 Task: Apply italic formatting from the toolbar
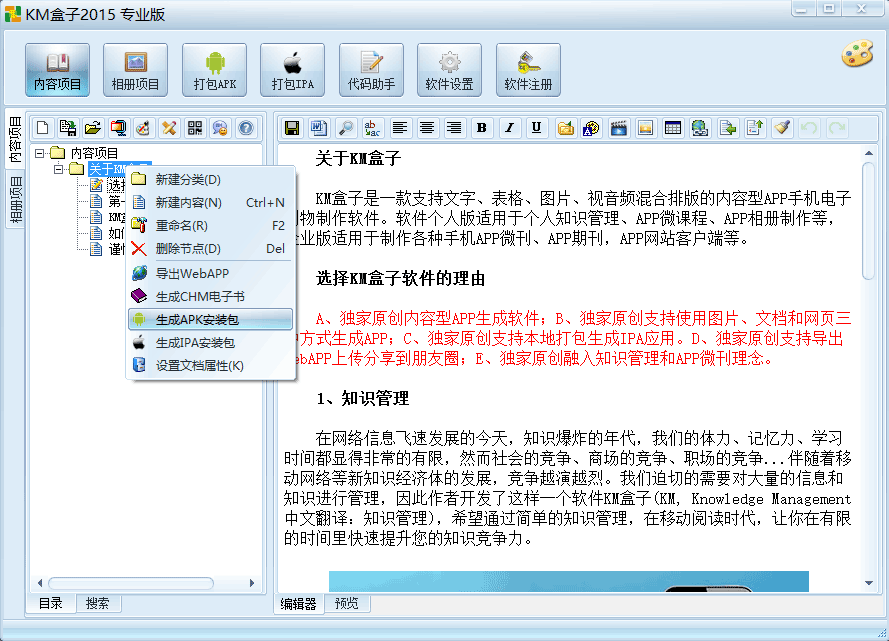click(509, 128)
